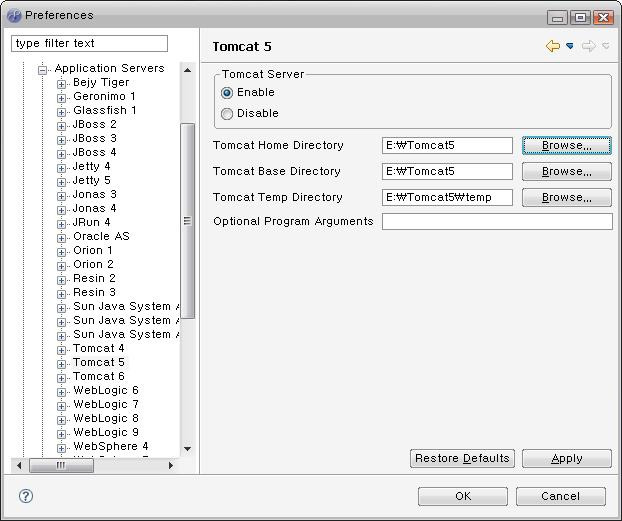Select Glassfish 1 tree item
The height and width of the screenshot is (521, 622).
[x=105, y=110]
